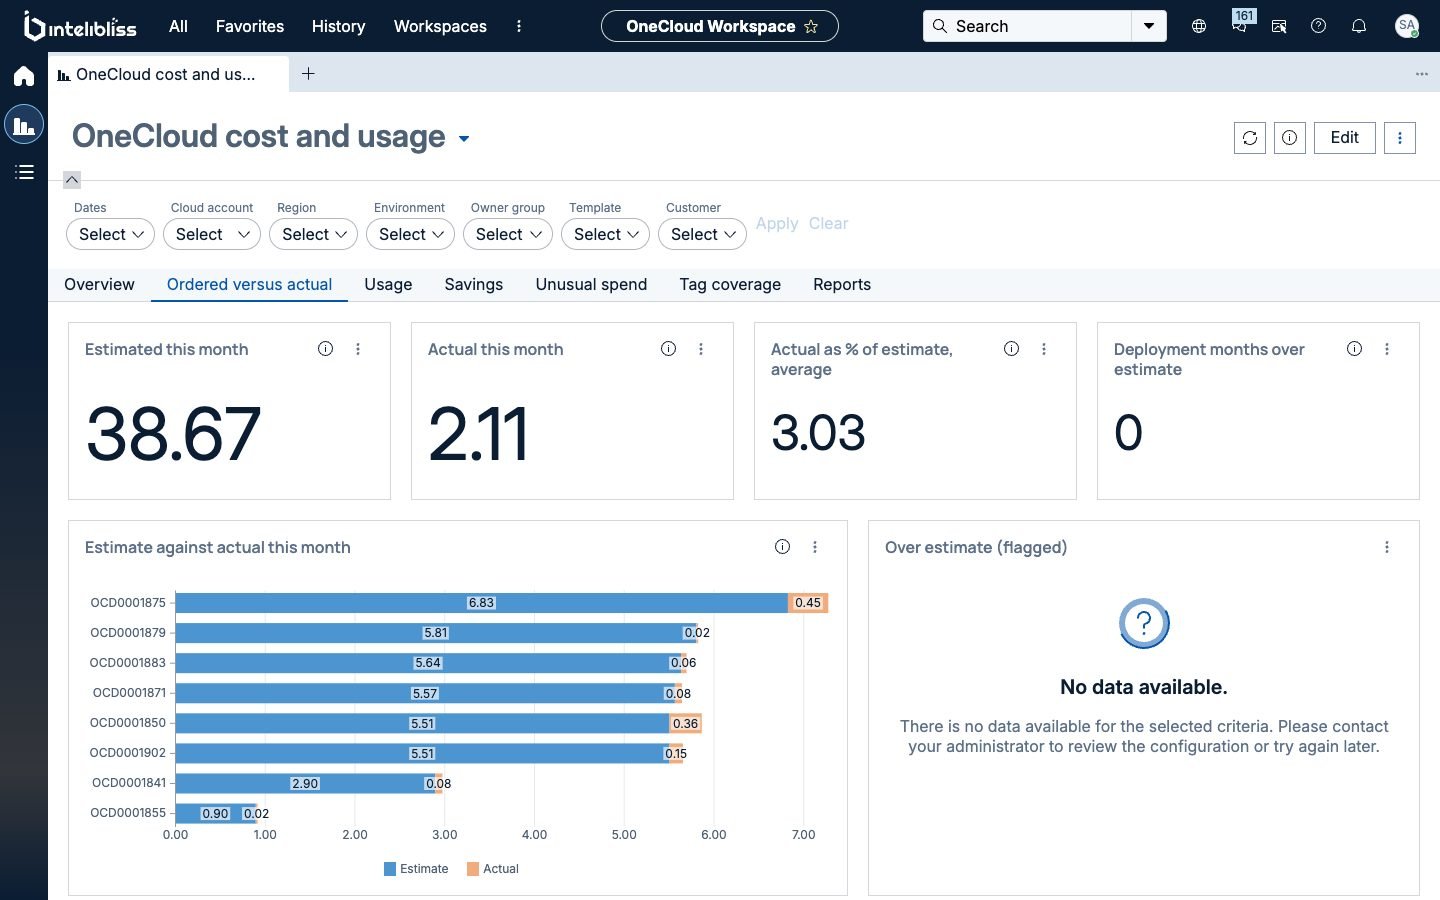Screen dimensions: 1440x900
Task: Switch to the Savings tab
Action: [473, 285]
